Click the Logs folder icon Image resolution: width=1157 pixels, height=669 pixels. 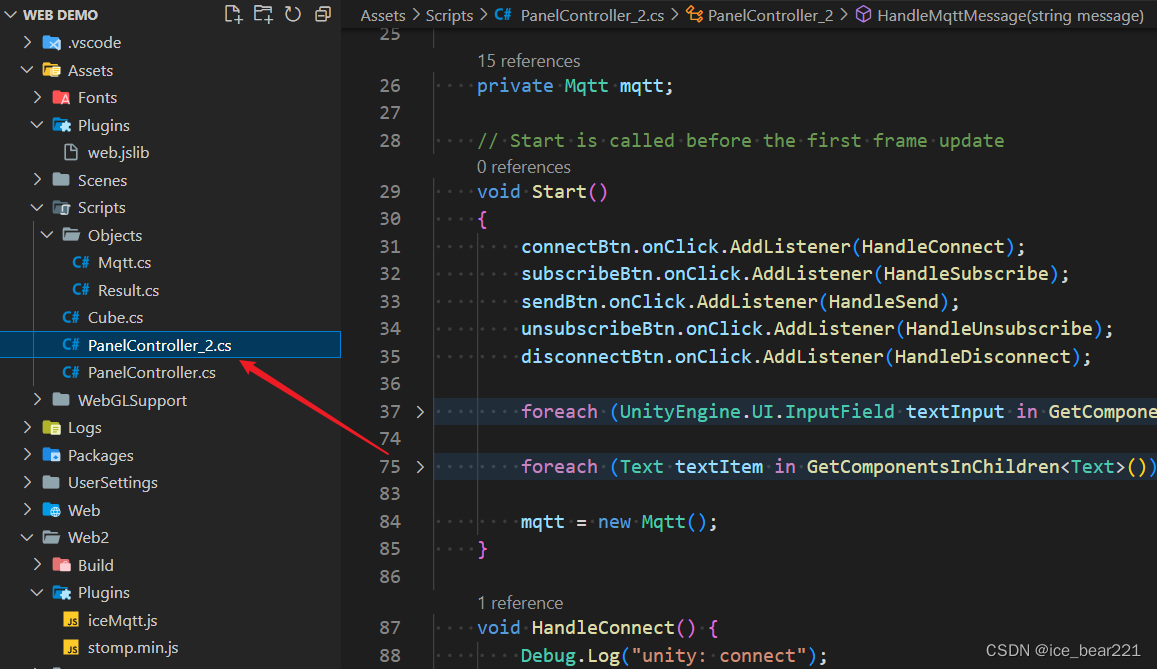tap(52, 428)
